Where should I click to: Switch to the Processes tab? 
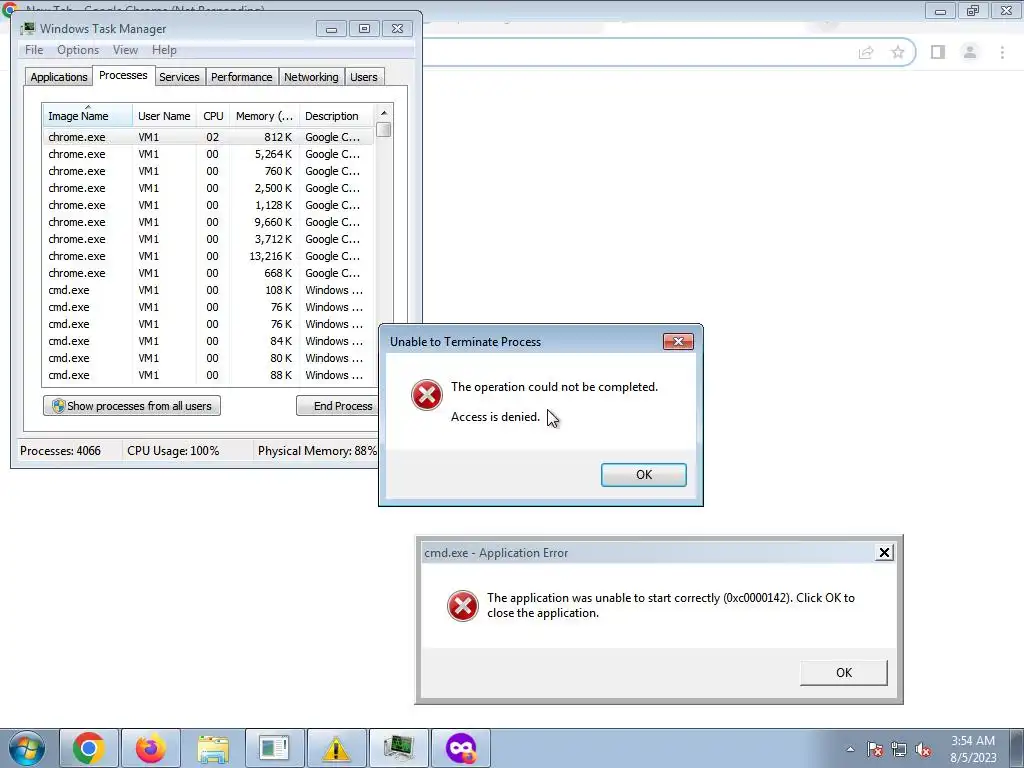click(123, 75)
